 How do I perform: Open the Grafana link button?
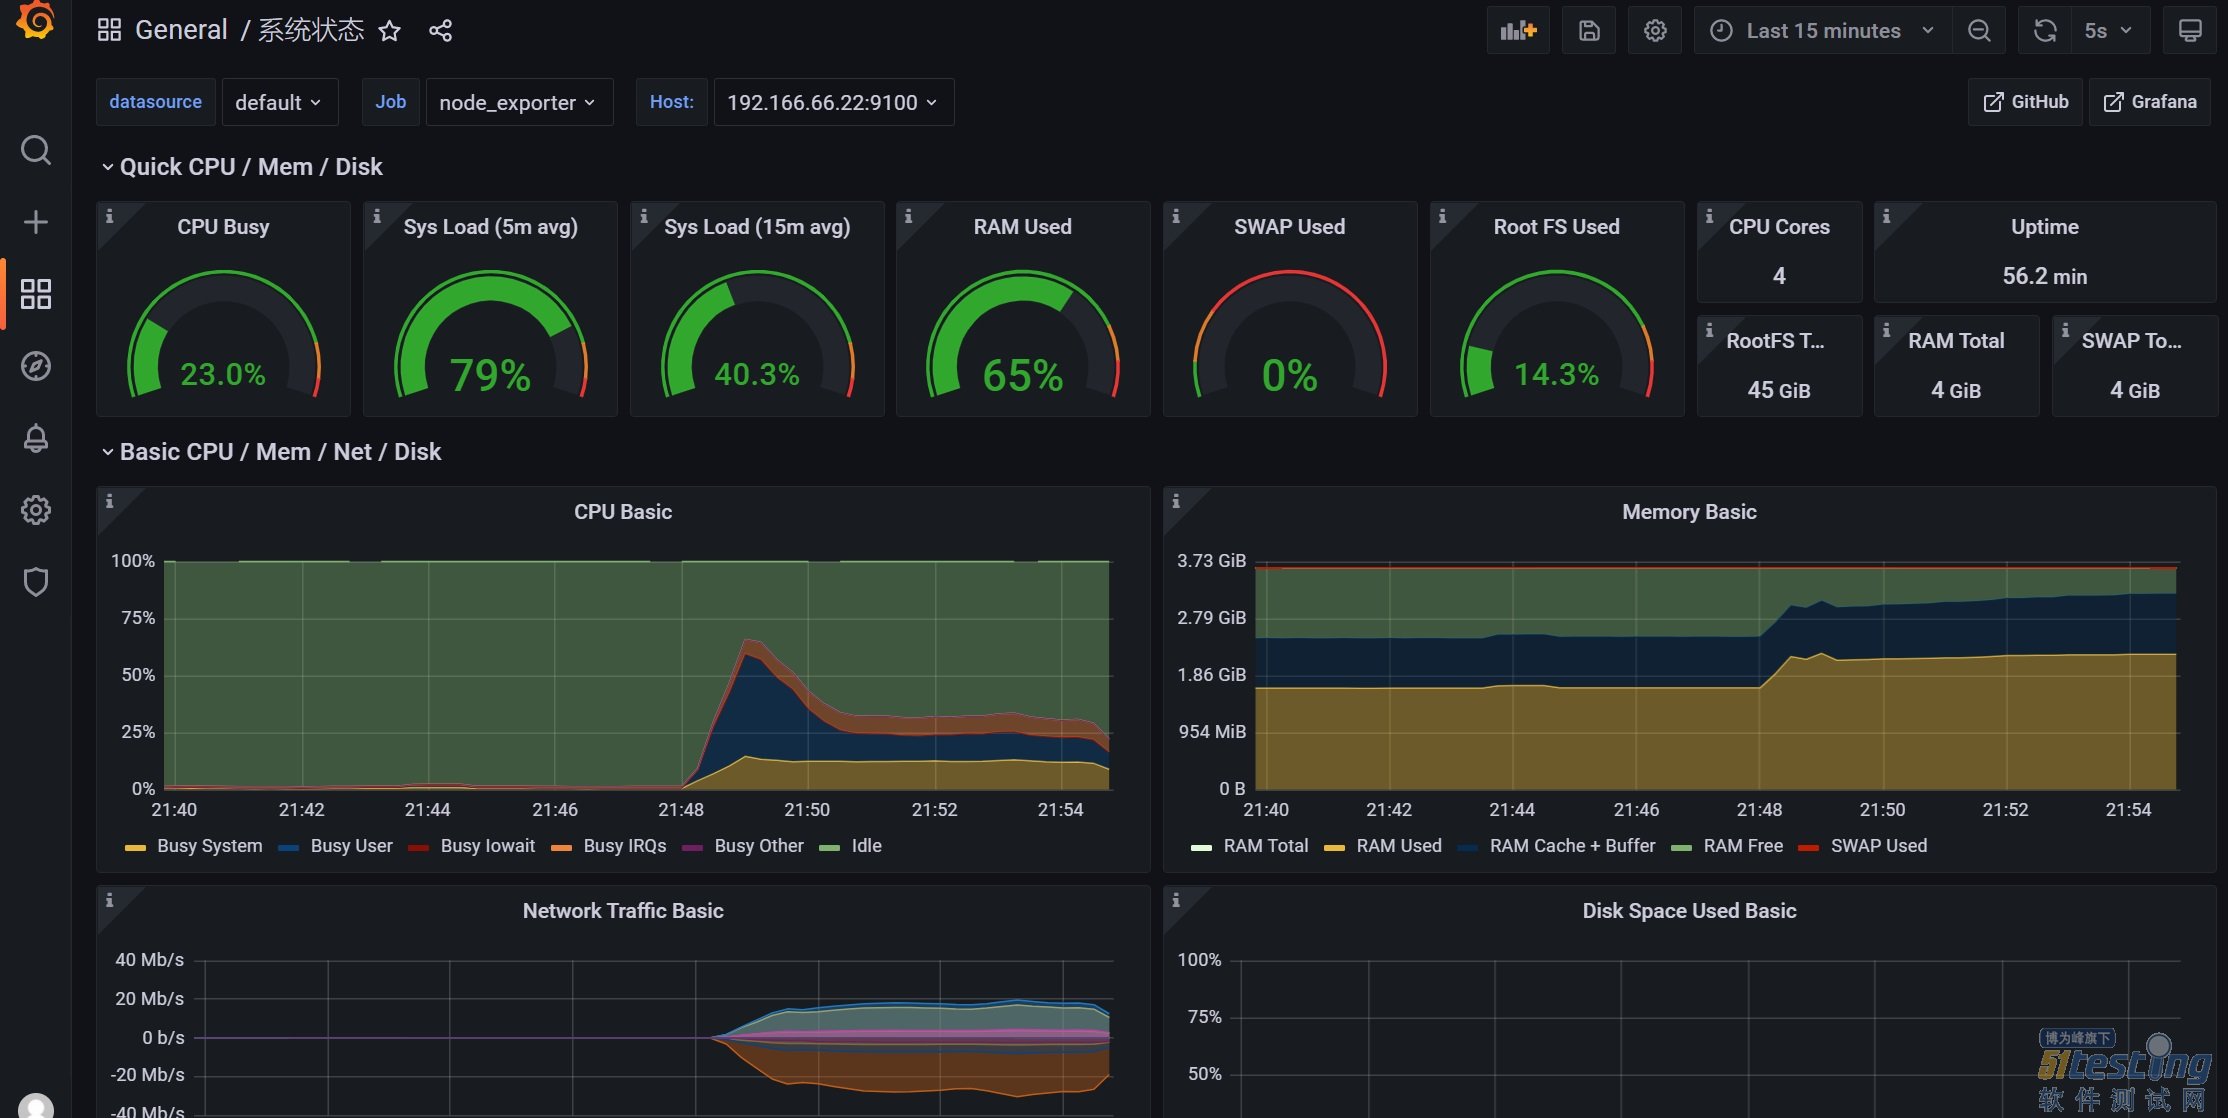[2150, 102]
